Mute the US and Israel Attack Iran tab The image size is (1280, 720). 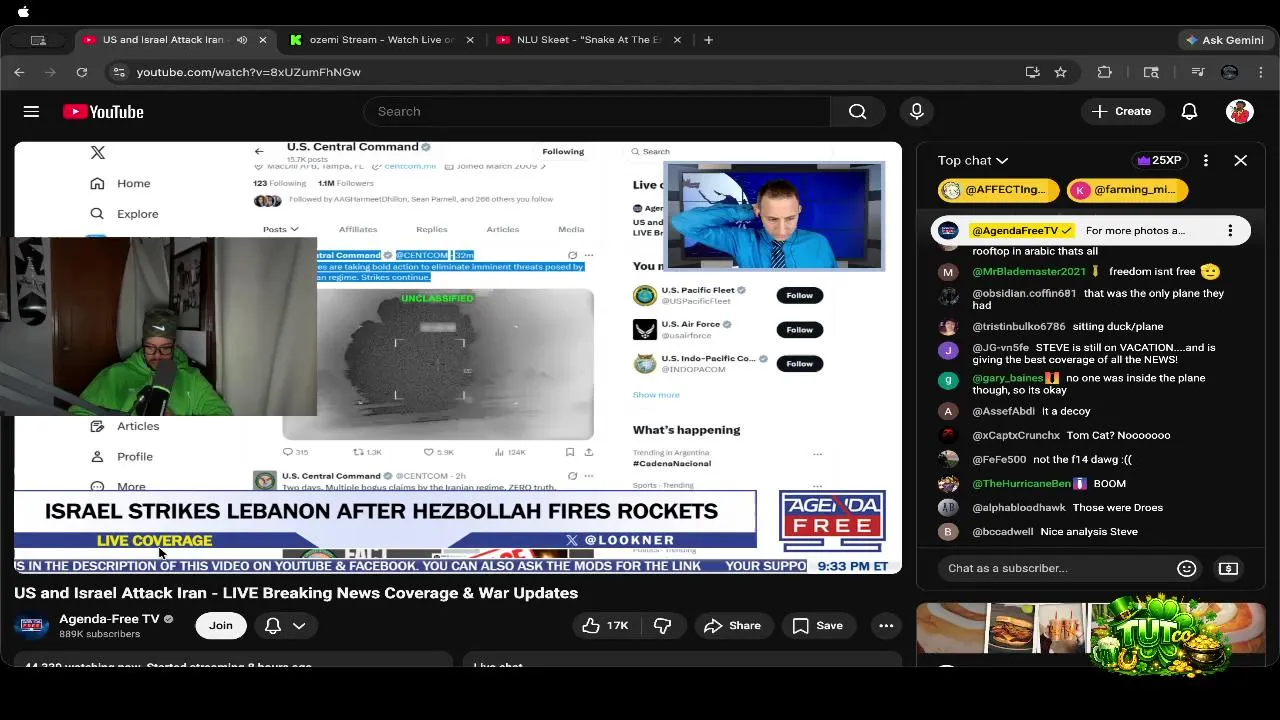click(x=241, y=40)
